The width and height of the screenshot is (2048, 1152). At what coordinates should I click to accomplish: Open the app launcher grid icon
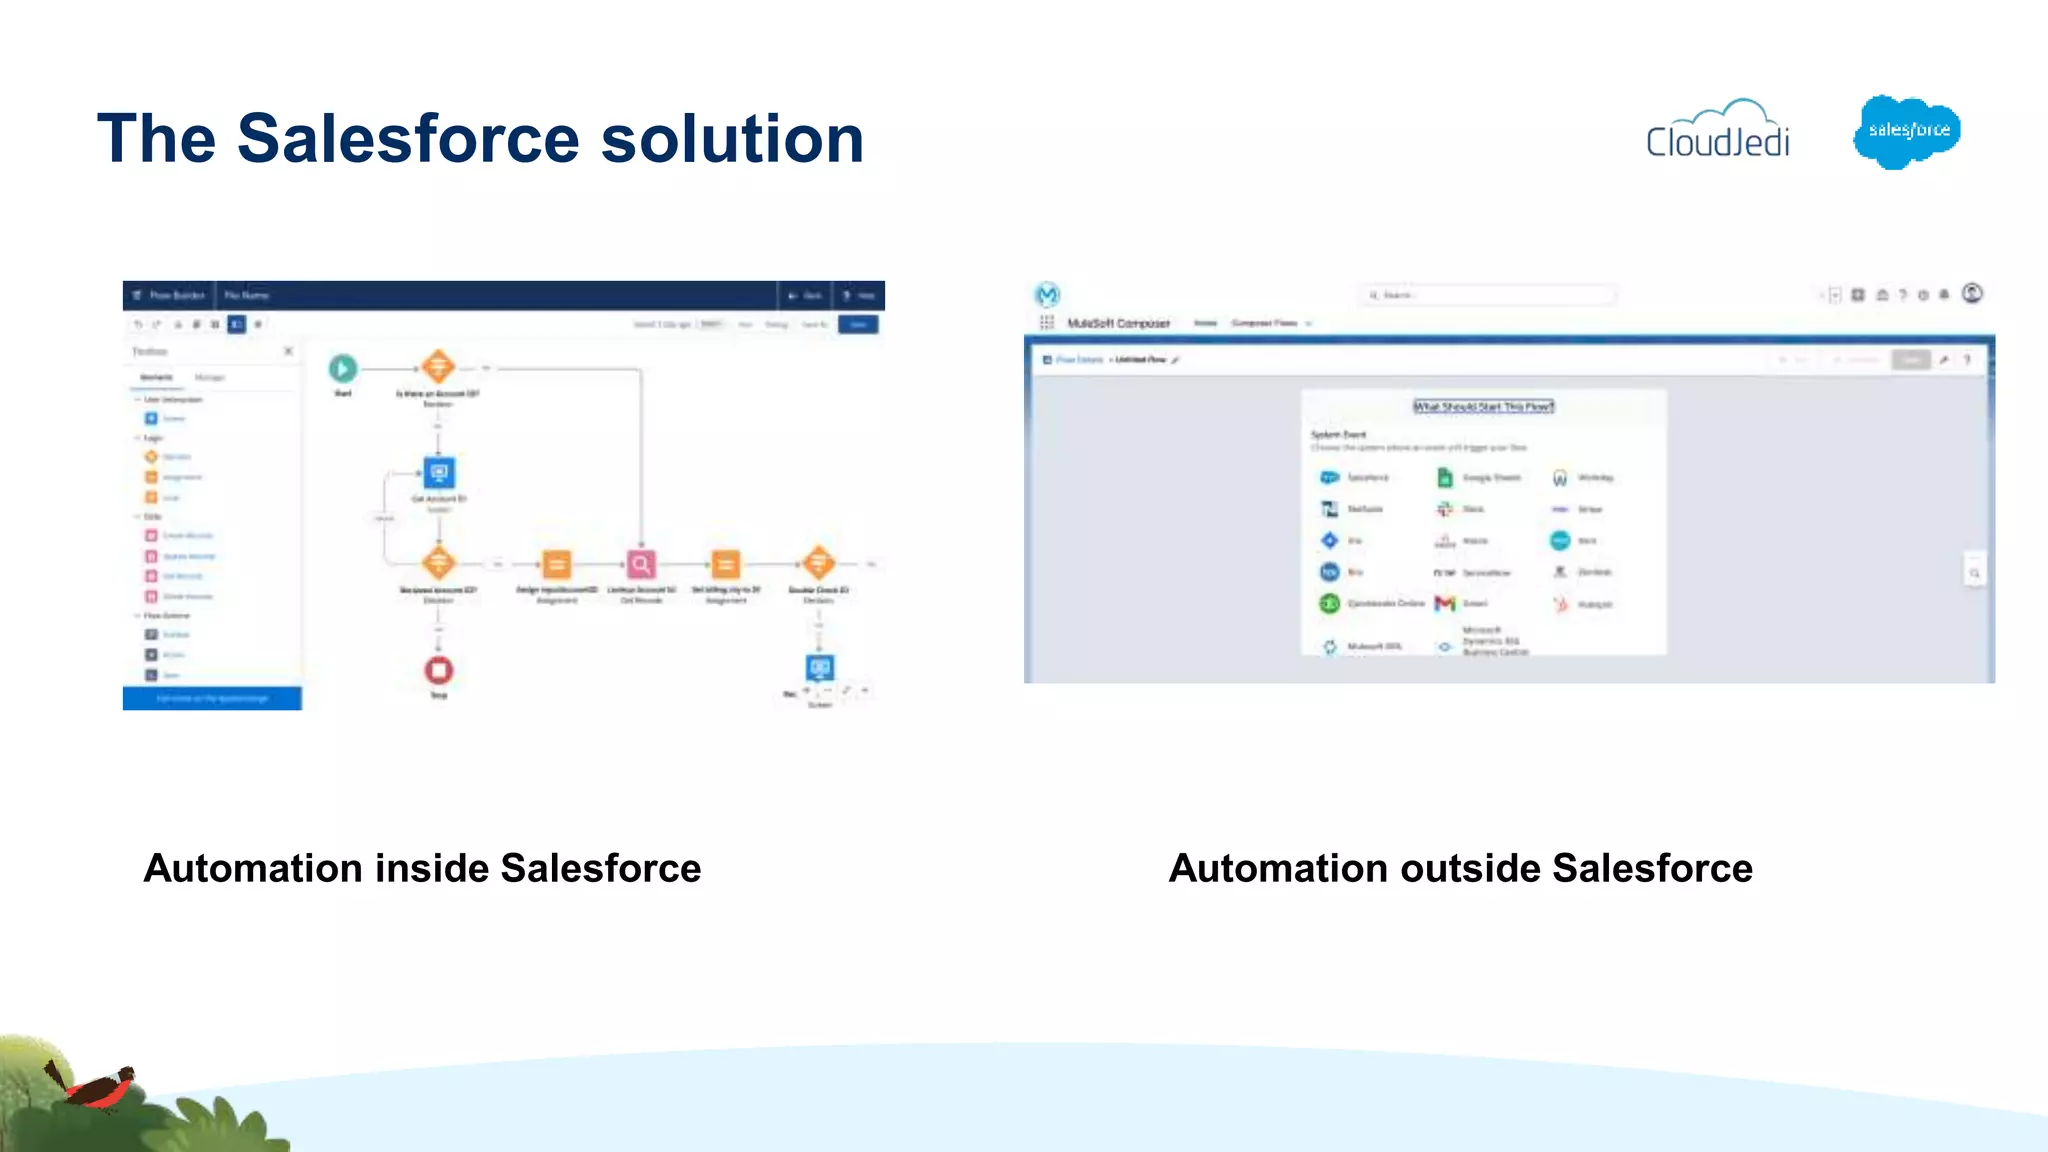coord(1046,322)
